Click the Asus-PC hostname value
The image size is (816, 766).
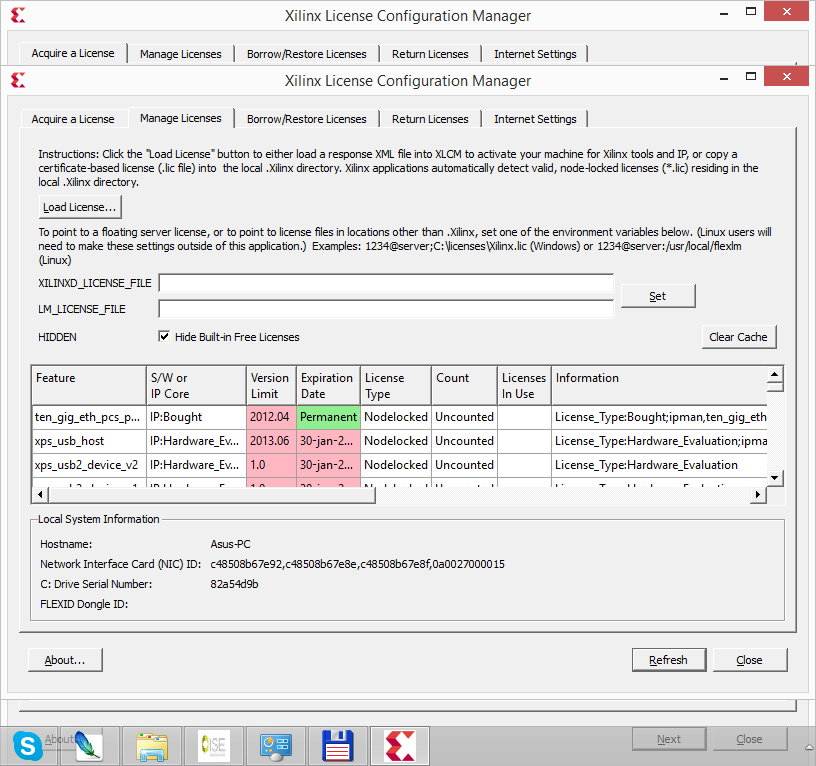coord(231,544)
